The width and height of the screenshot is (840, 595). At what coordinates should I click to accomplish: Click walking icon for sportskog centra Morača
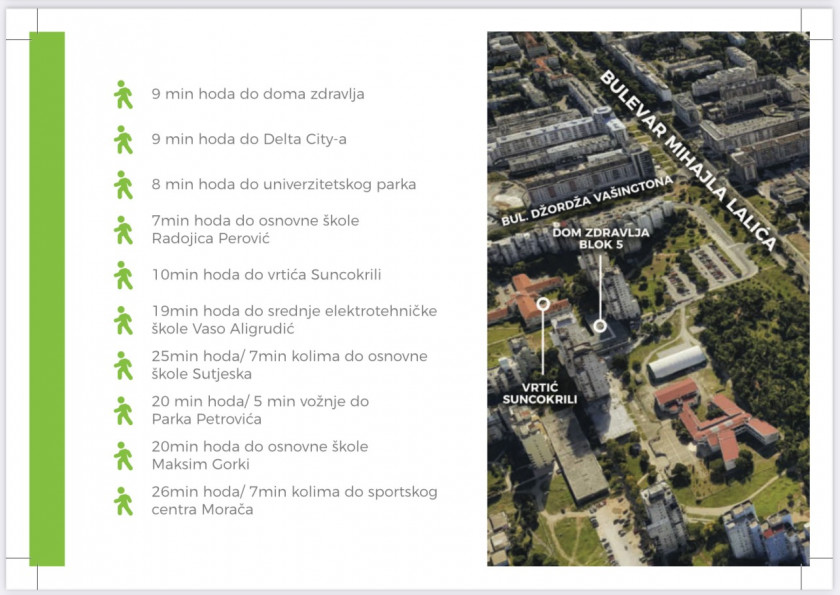coord(123,501)
